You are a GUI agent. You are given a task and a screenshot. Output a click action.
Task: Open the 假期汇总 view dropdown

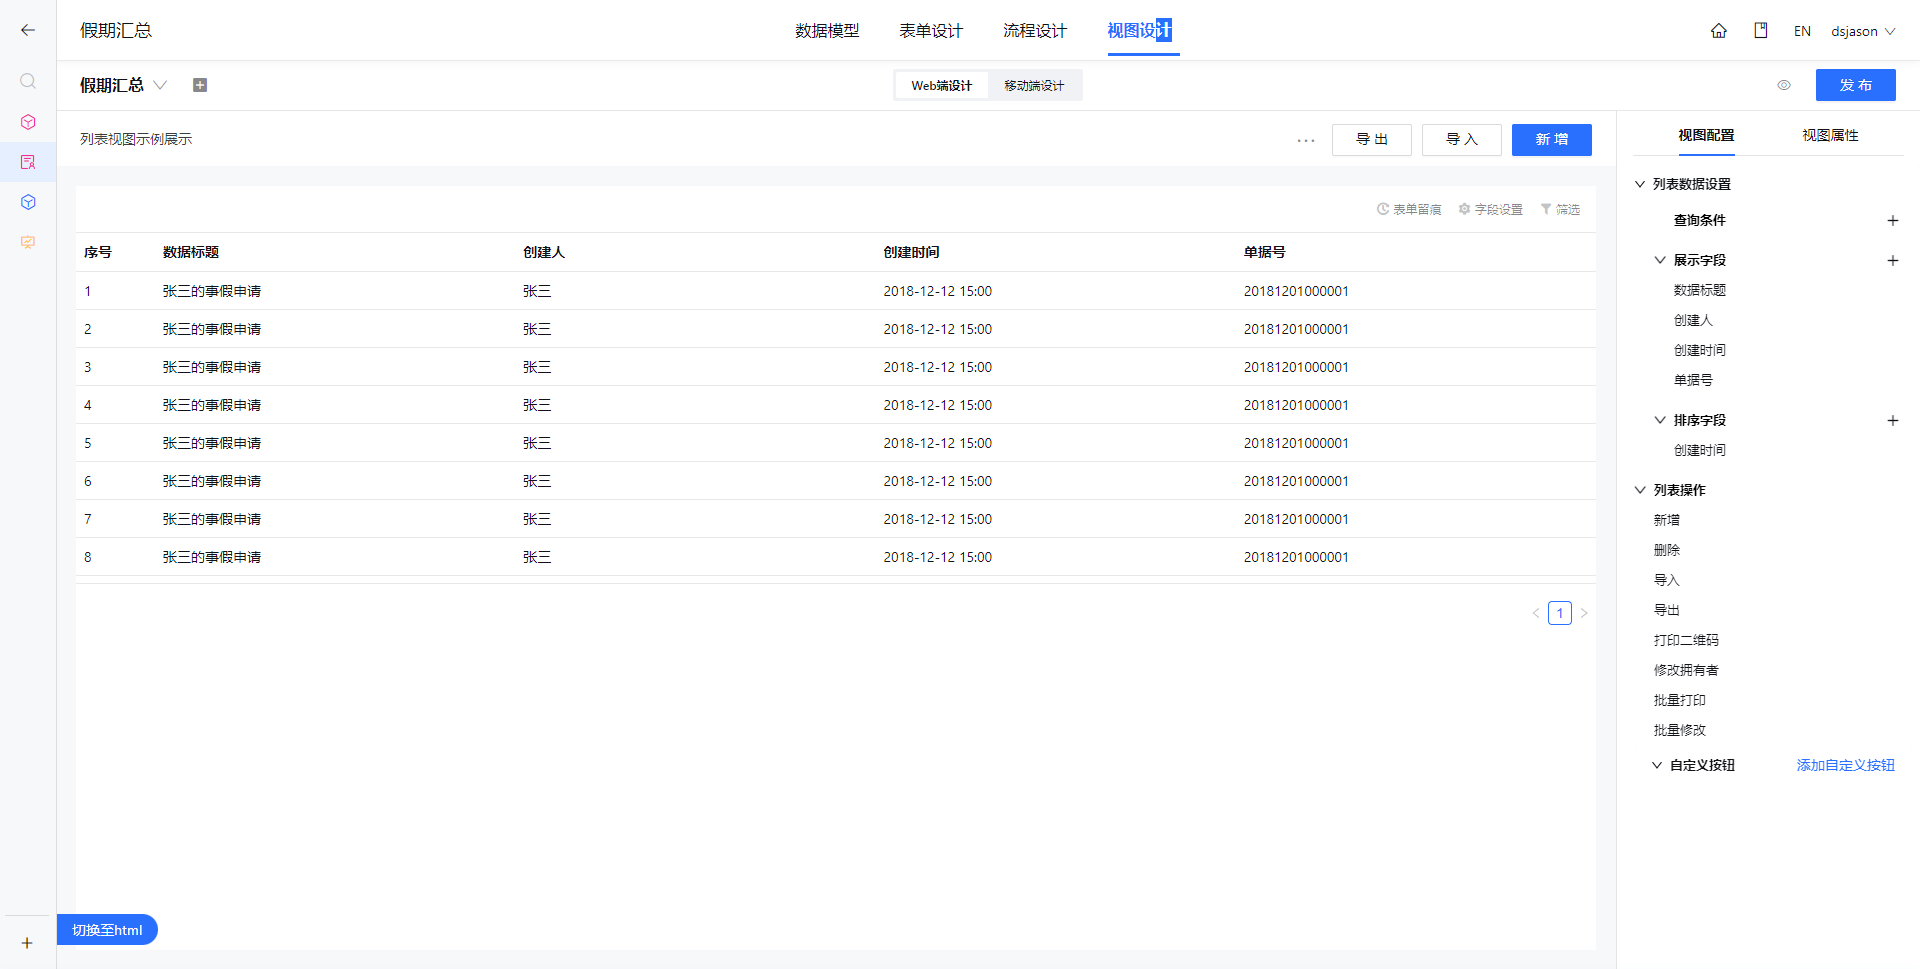coord(160,85)
